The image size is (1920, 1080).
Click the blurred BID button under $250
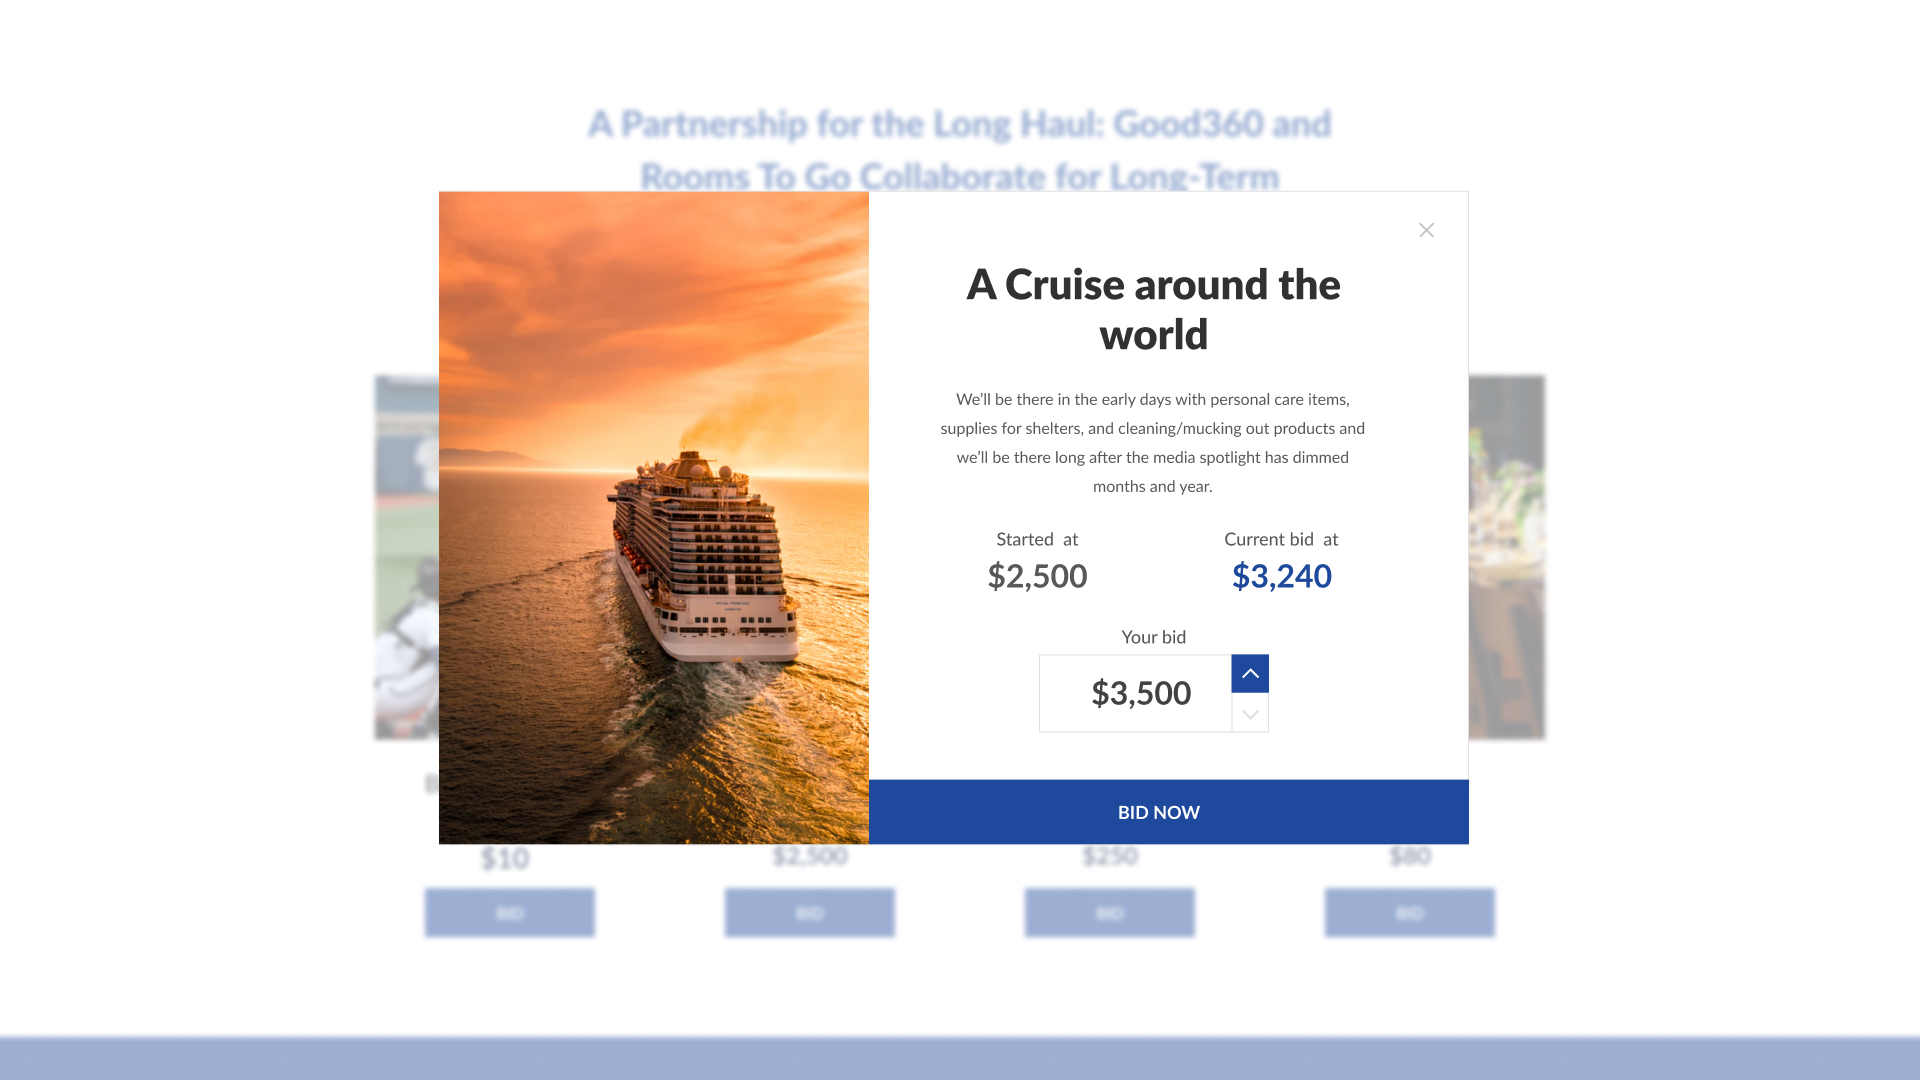(1110, 913)
